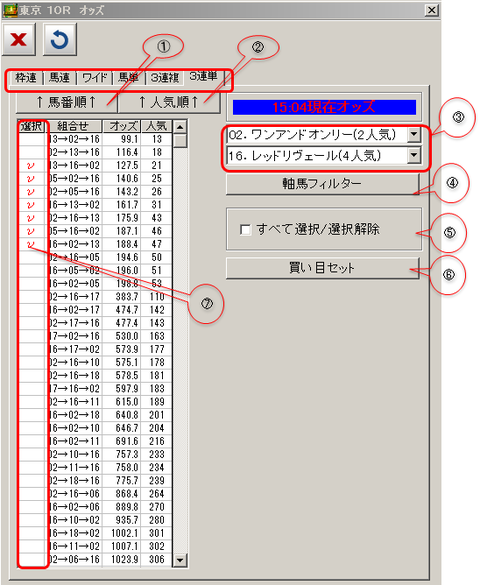Click the 組合せ column header
Viewport: 480px width, 585px height.
pyautogui.click(x=73, y=126)
